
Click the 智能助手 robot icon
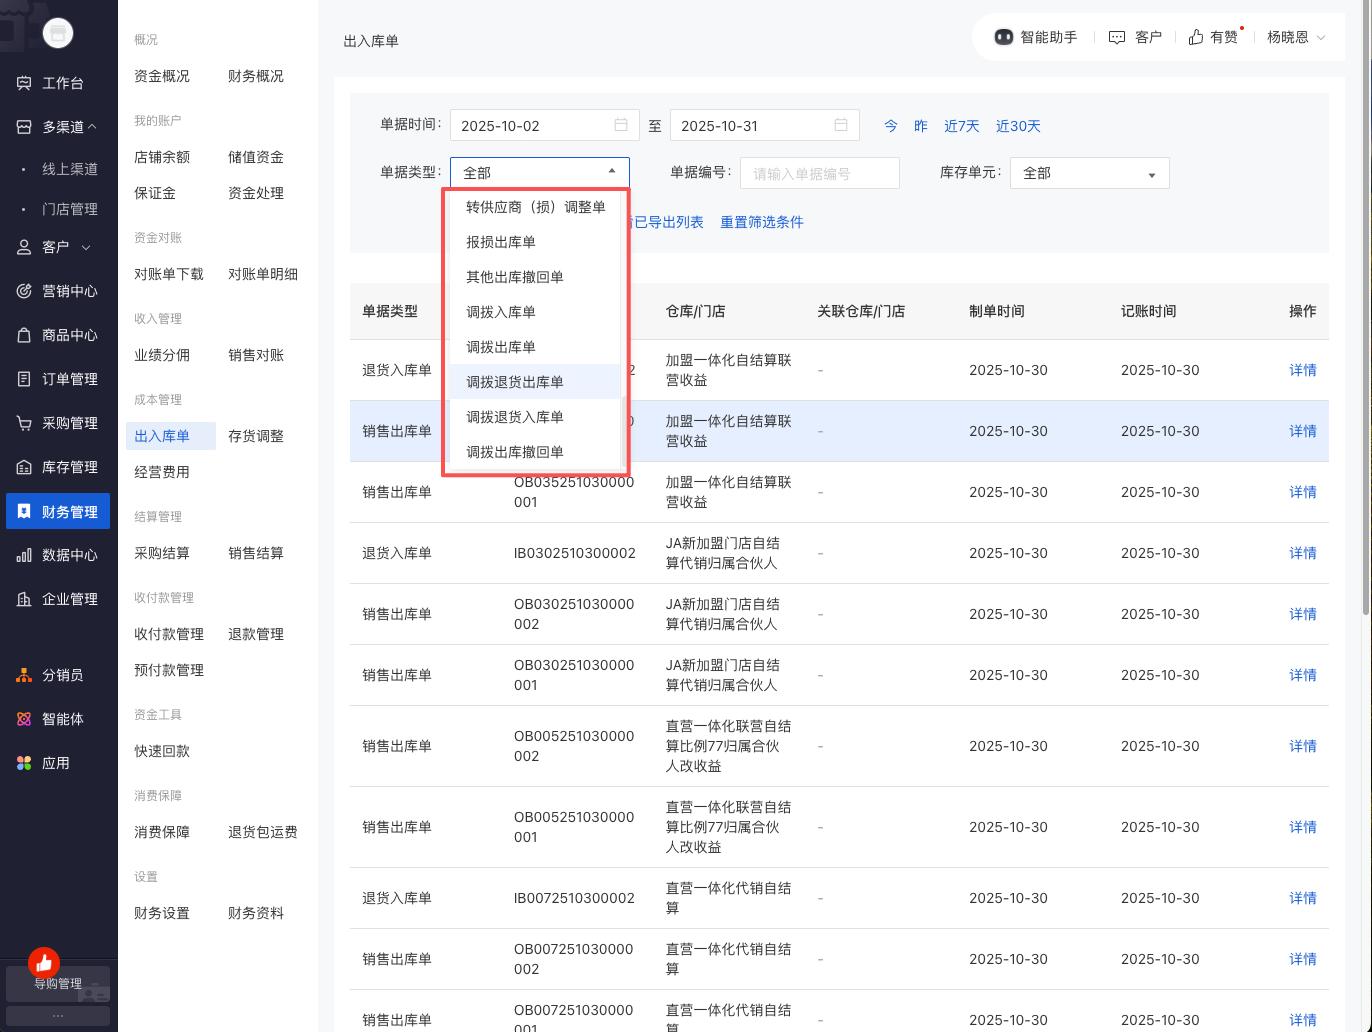[x=1003, y=37]
